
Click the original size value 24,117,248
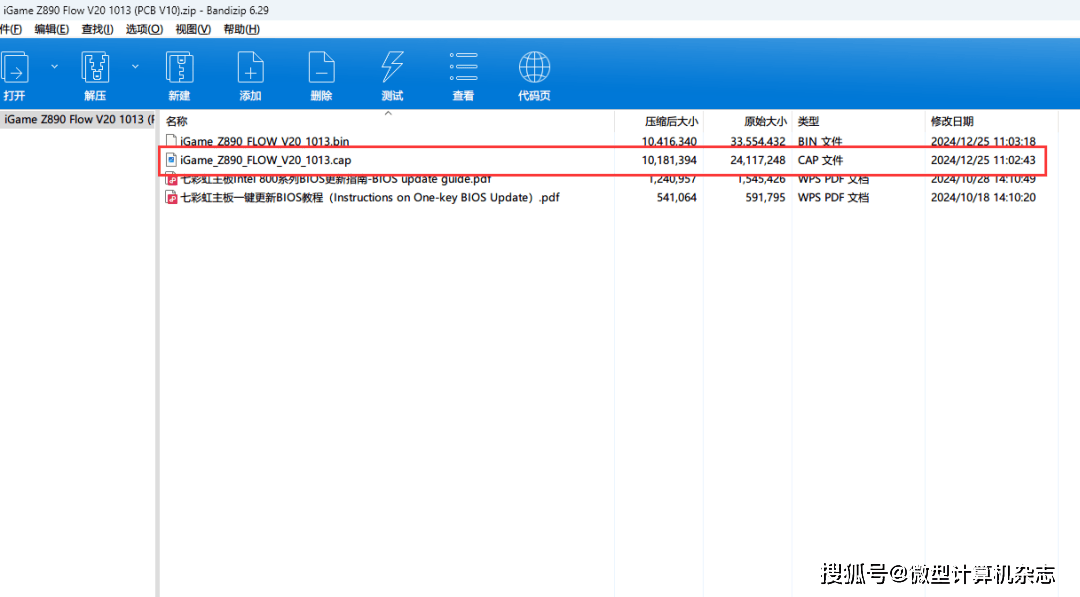click(x=758, y=160)
